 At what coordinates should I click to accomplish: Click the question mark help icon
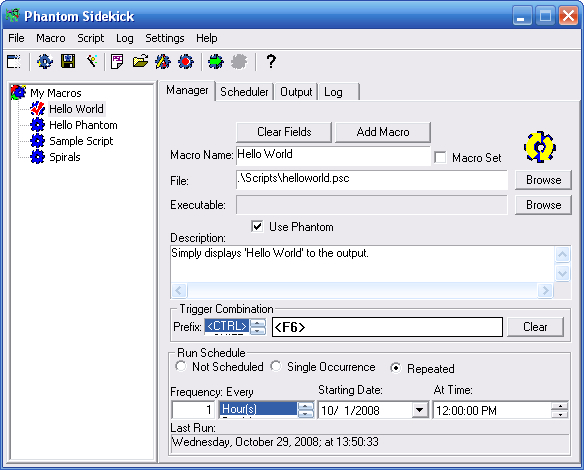(271, 61)
